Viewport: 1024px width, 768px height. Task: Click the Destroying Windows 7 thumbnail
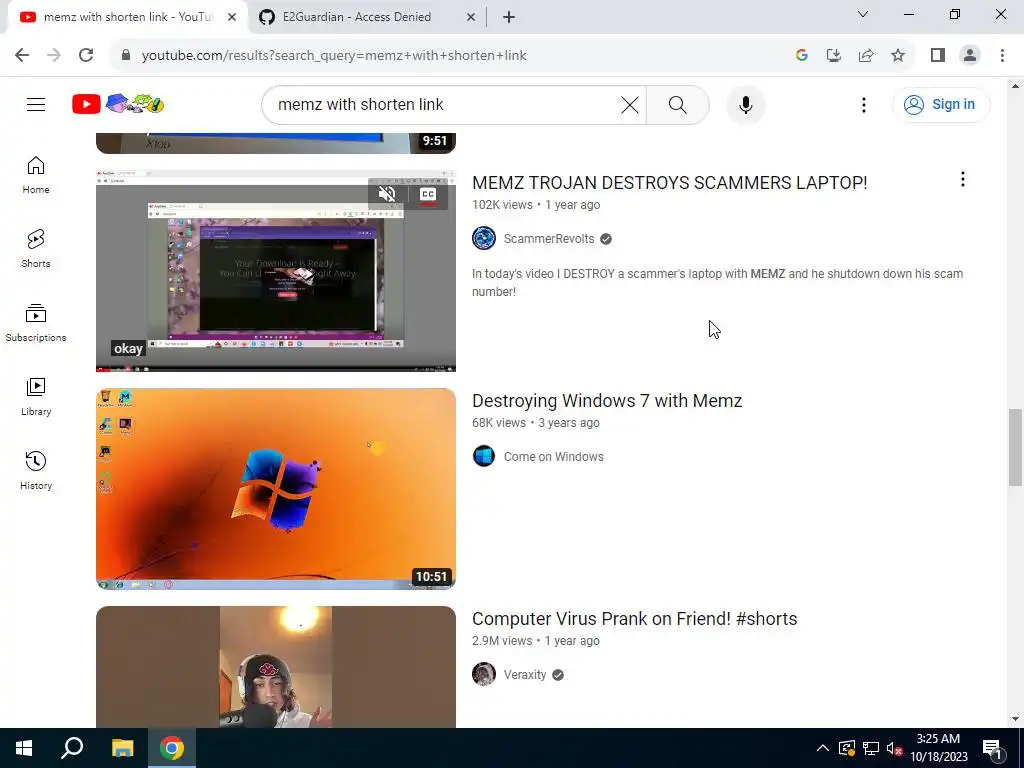point(276,488)
